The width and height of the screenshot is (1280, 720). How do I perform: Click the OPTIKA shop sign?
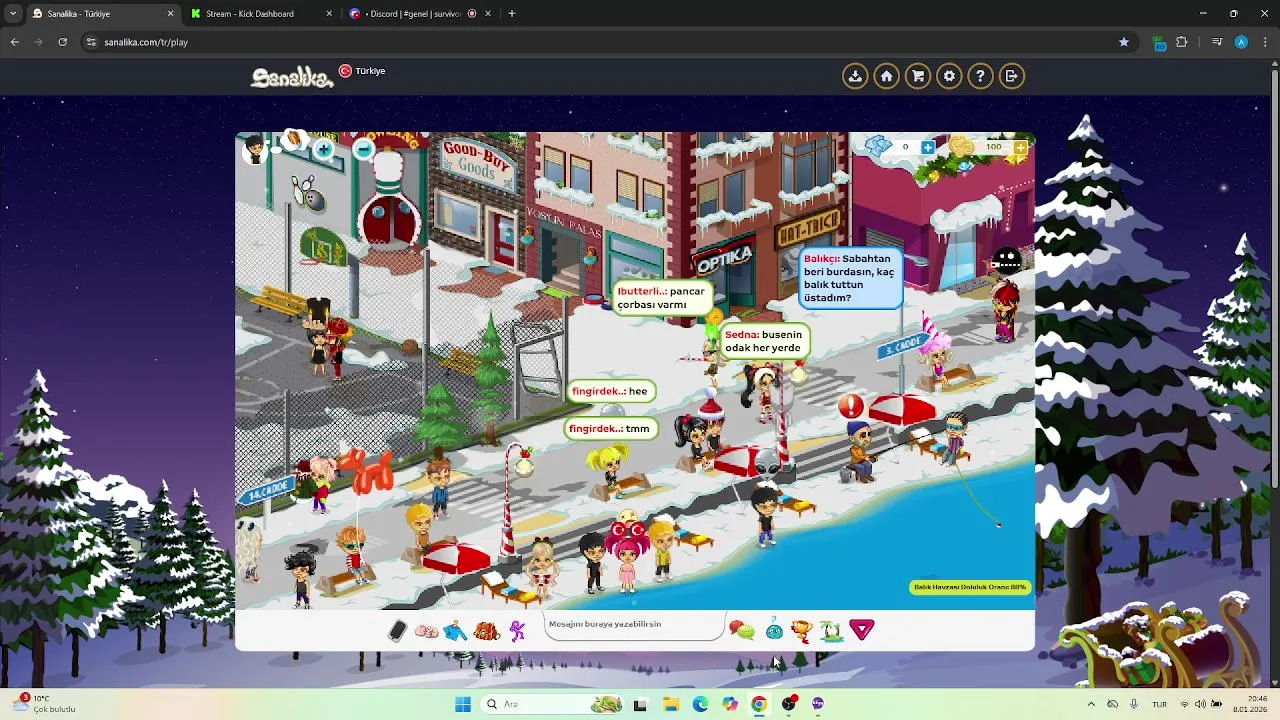pos(723,257)
